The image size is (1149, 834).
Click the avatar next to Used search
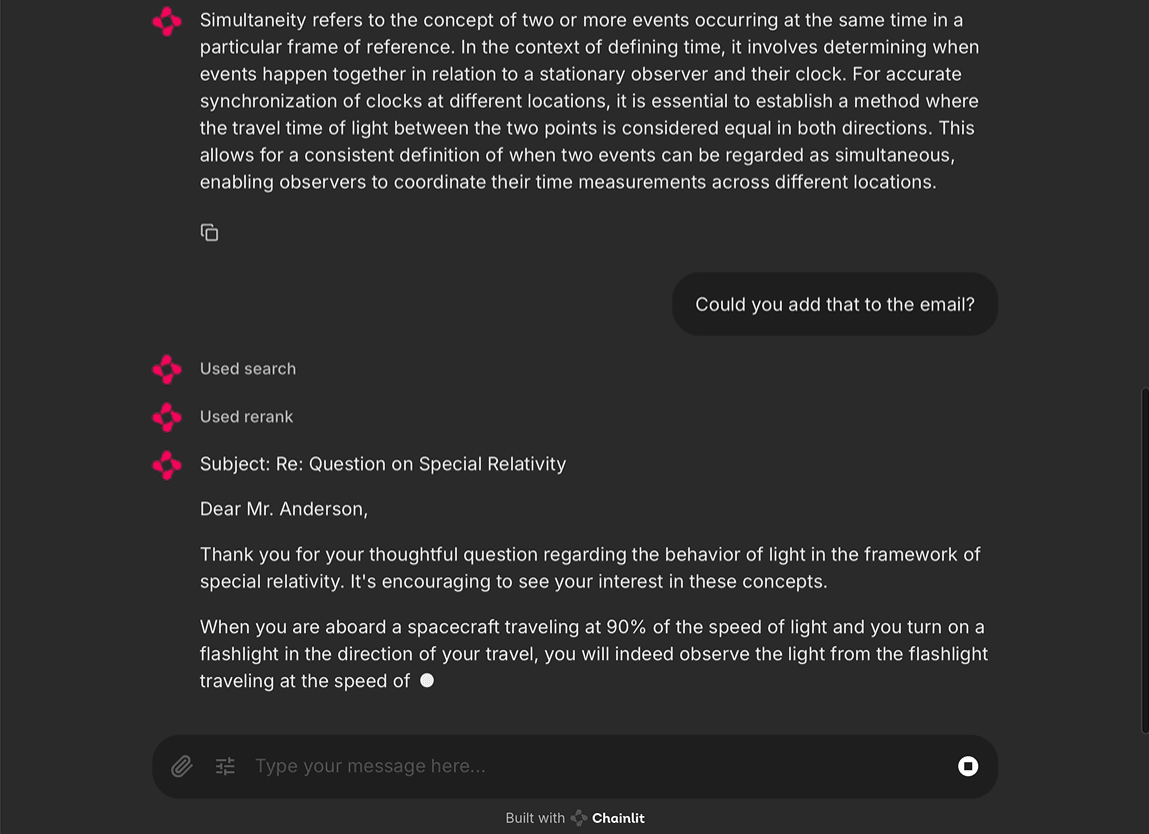pyautogui.click(x=167, y=369)
